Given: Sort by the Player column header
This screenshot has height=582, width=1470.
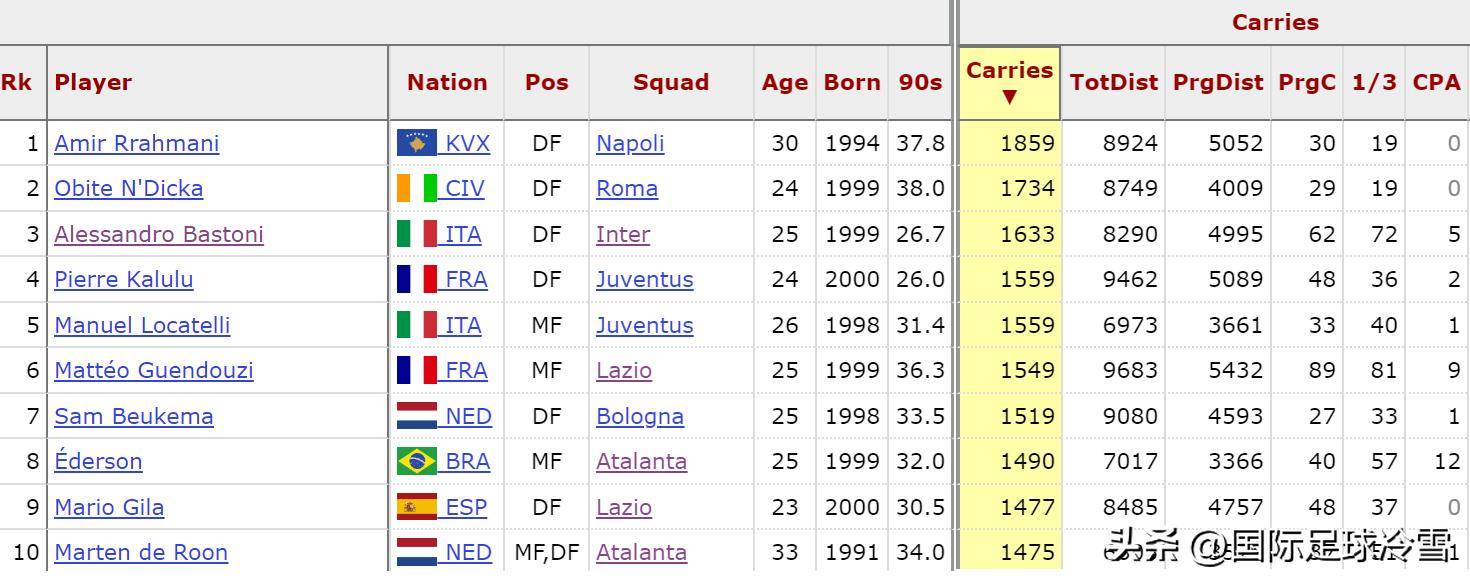Looking at the screenshot, I should click(93, 83).
